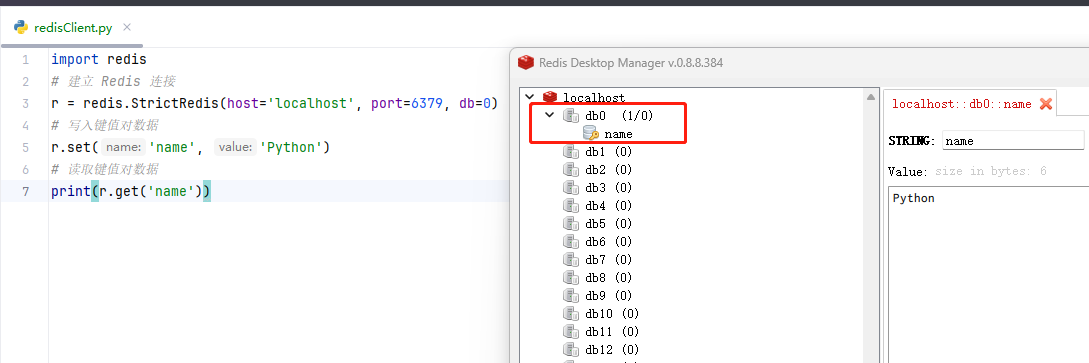
Task: Select db1 (0) database
Action: click(608, 152)
